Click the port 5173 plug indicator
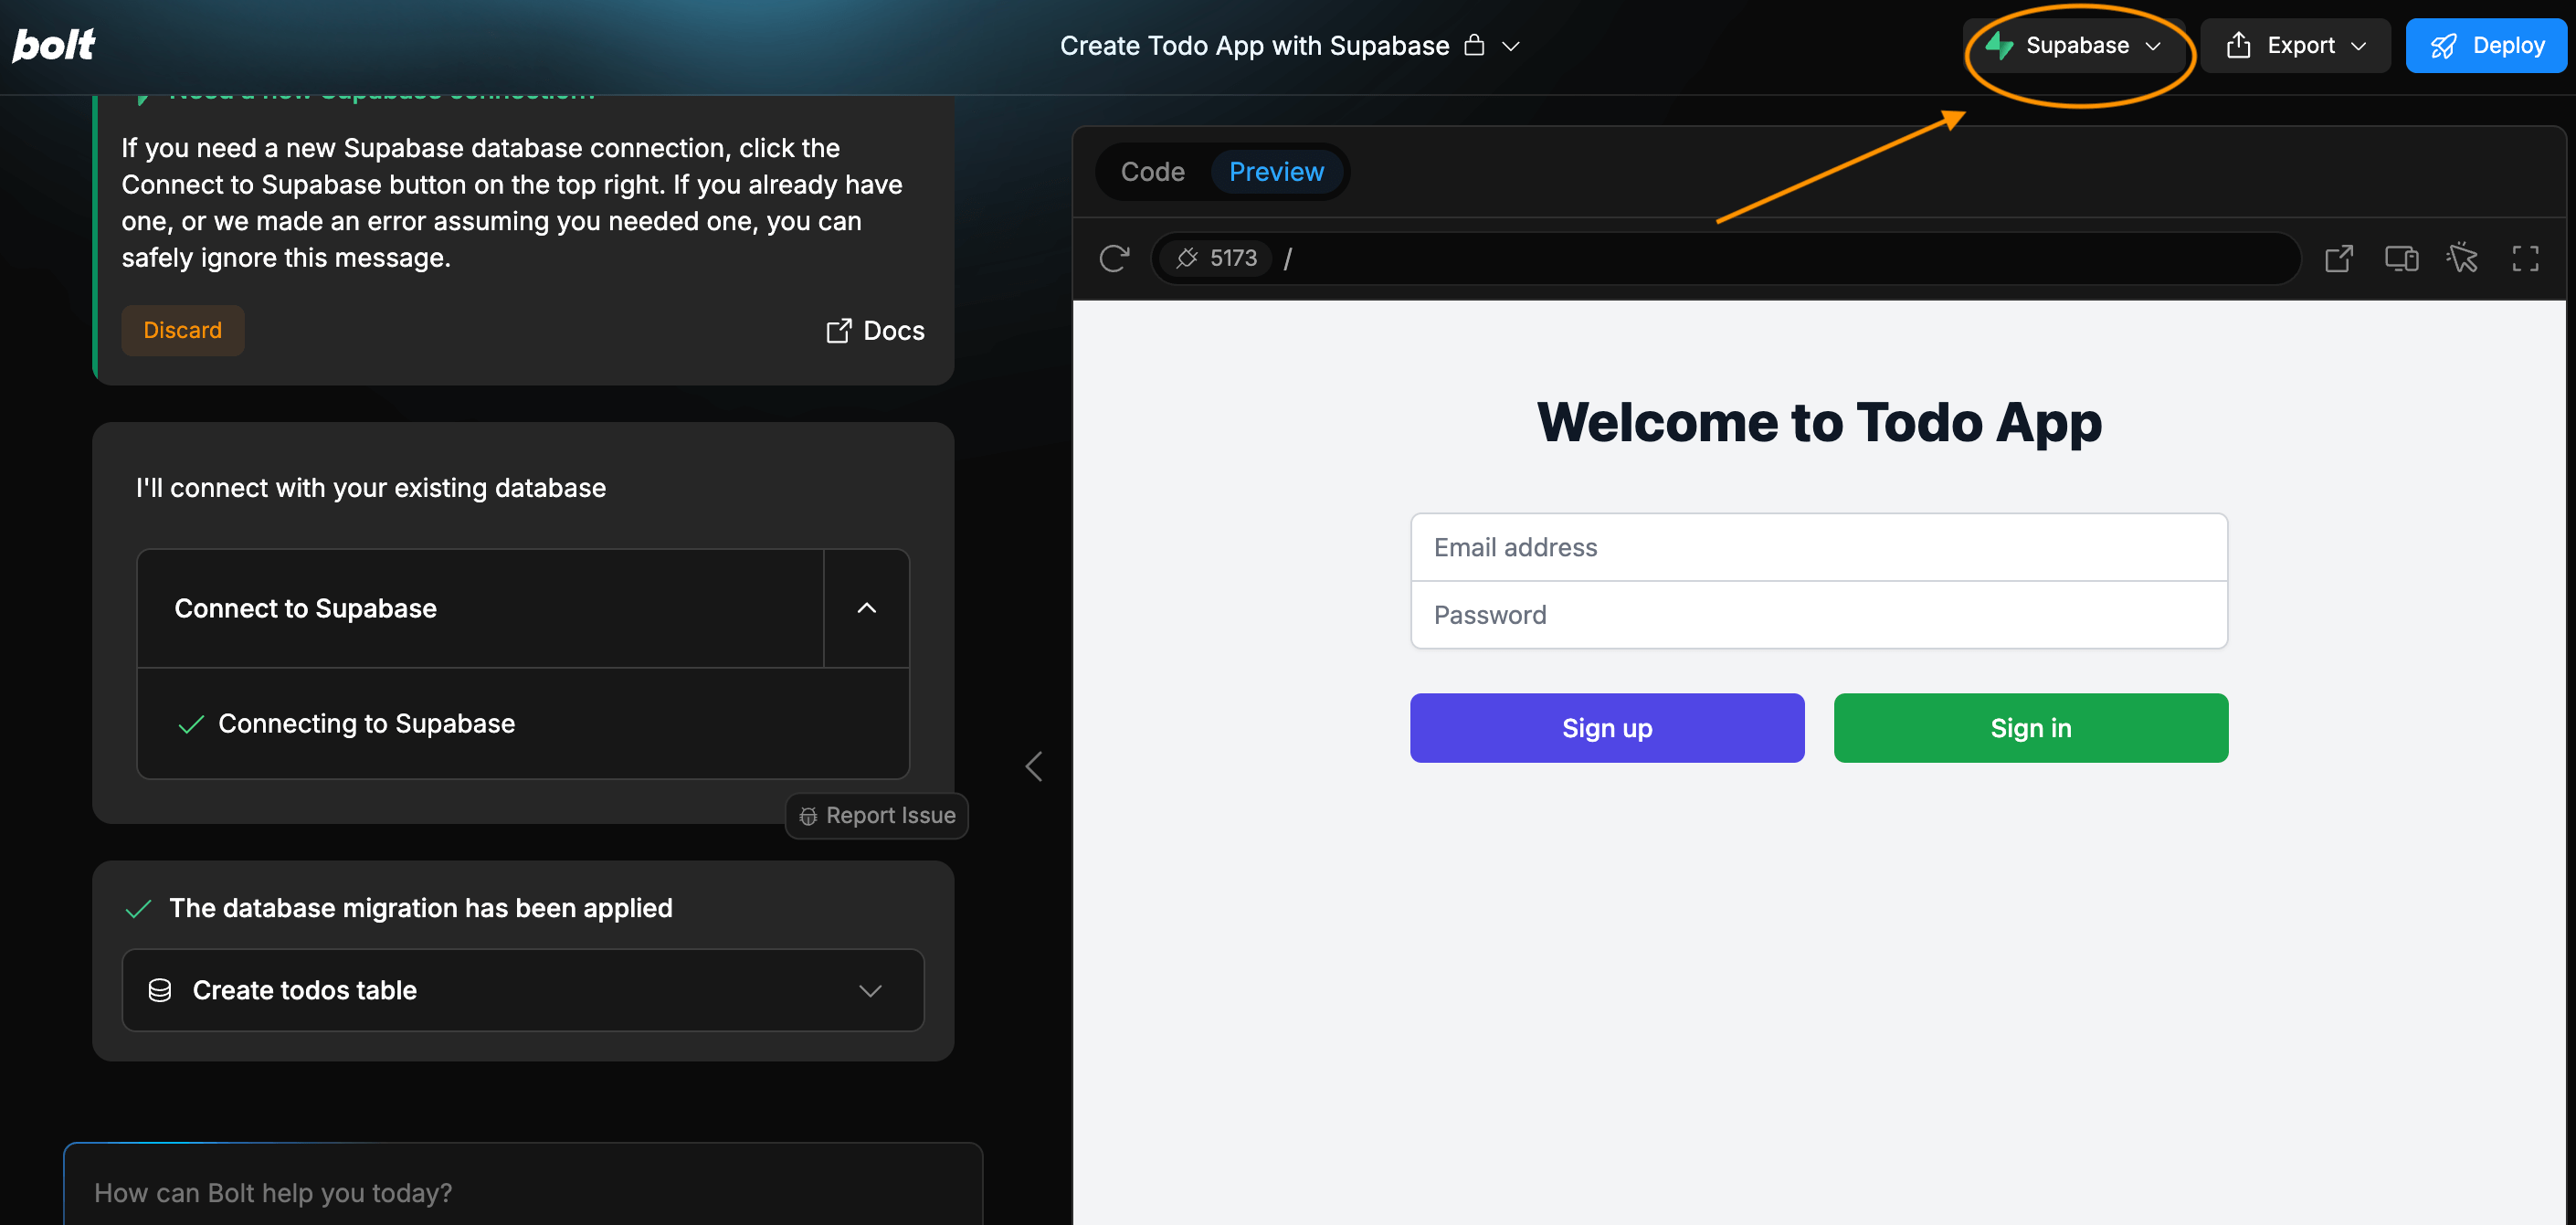 click(x=1217, y=258)
